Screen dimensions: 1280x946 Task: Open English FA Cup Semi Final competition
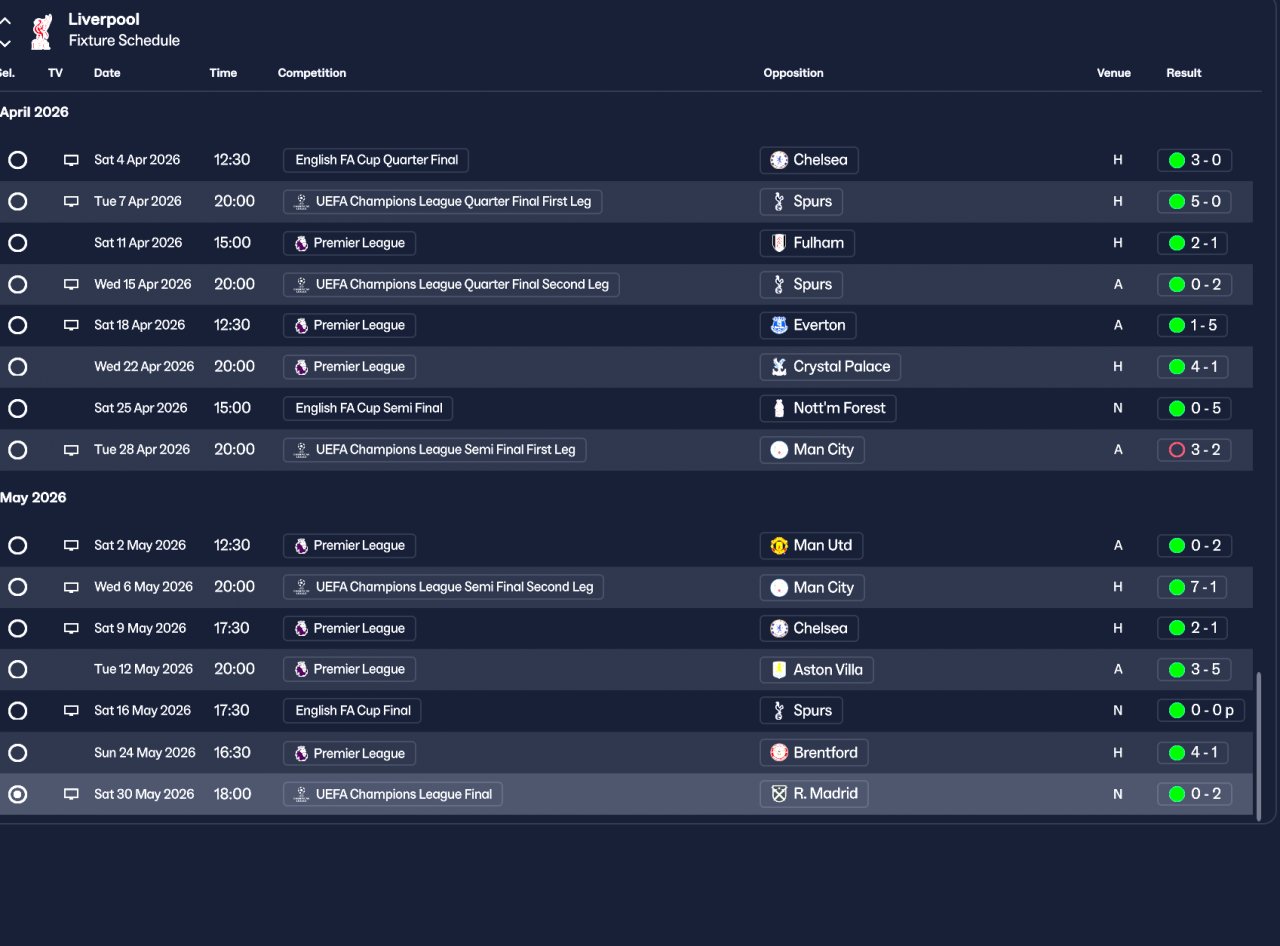[368, 408]
